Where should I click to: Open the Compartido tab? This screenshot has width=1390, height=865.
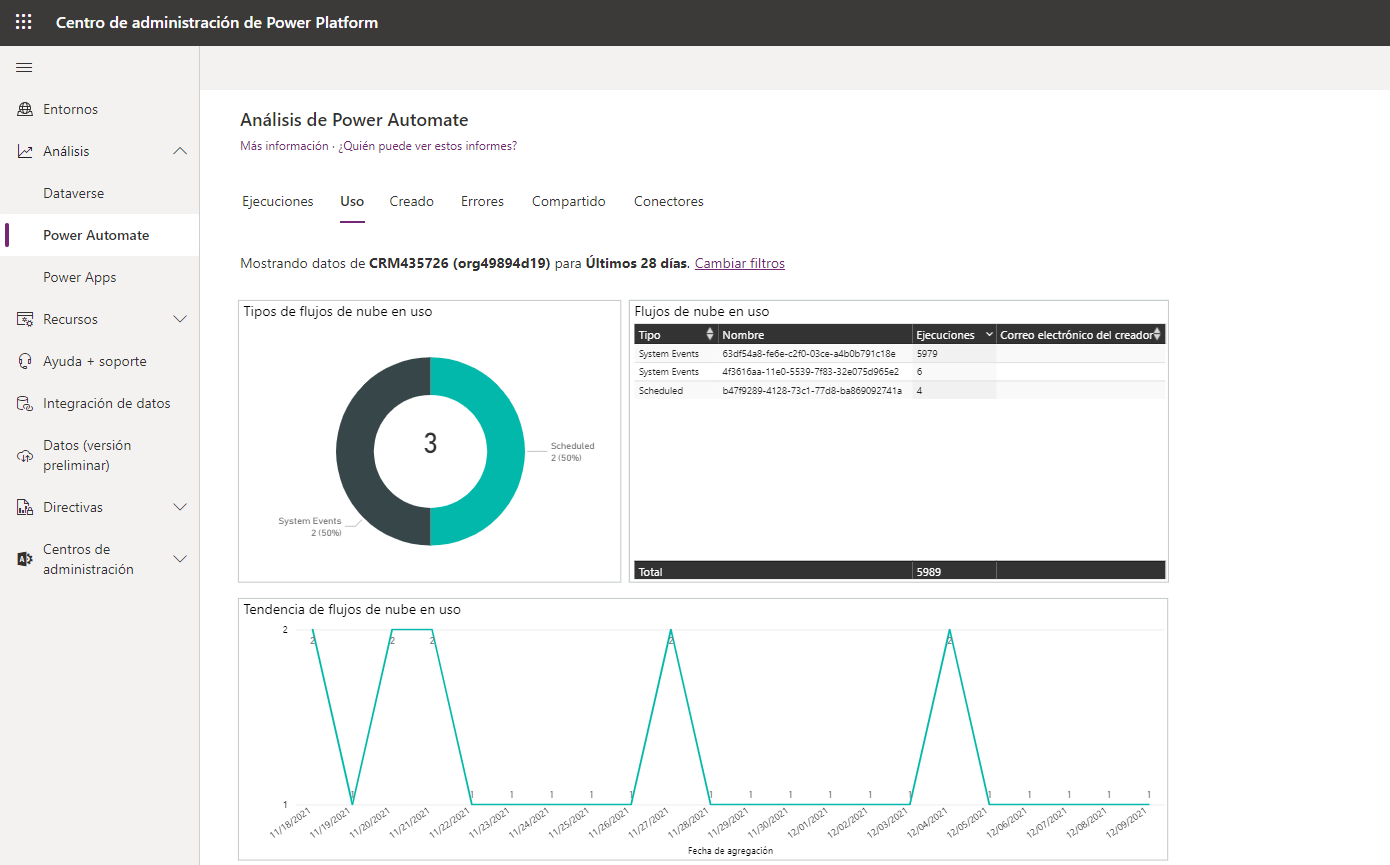tap(569, 201)
